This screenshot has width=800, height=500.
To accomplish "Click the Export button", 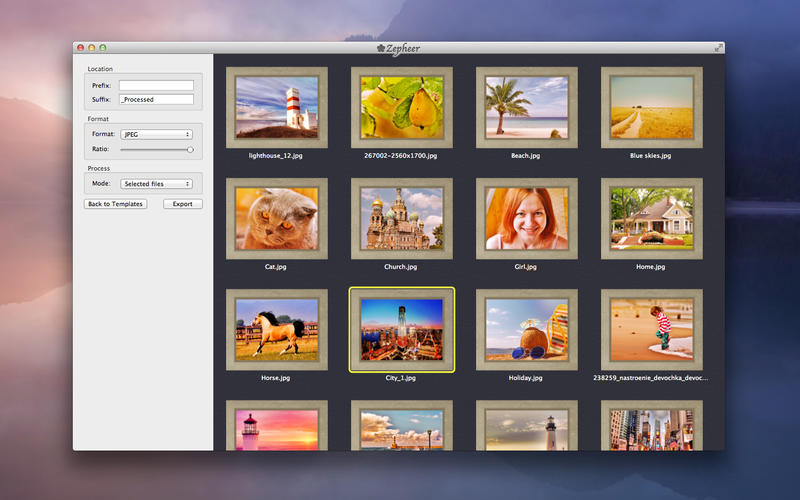I will (183, 204).
